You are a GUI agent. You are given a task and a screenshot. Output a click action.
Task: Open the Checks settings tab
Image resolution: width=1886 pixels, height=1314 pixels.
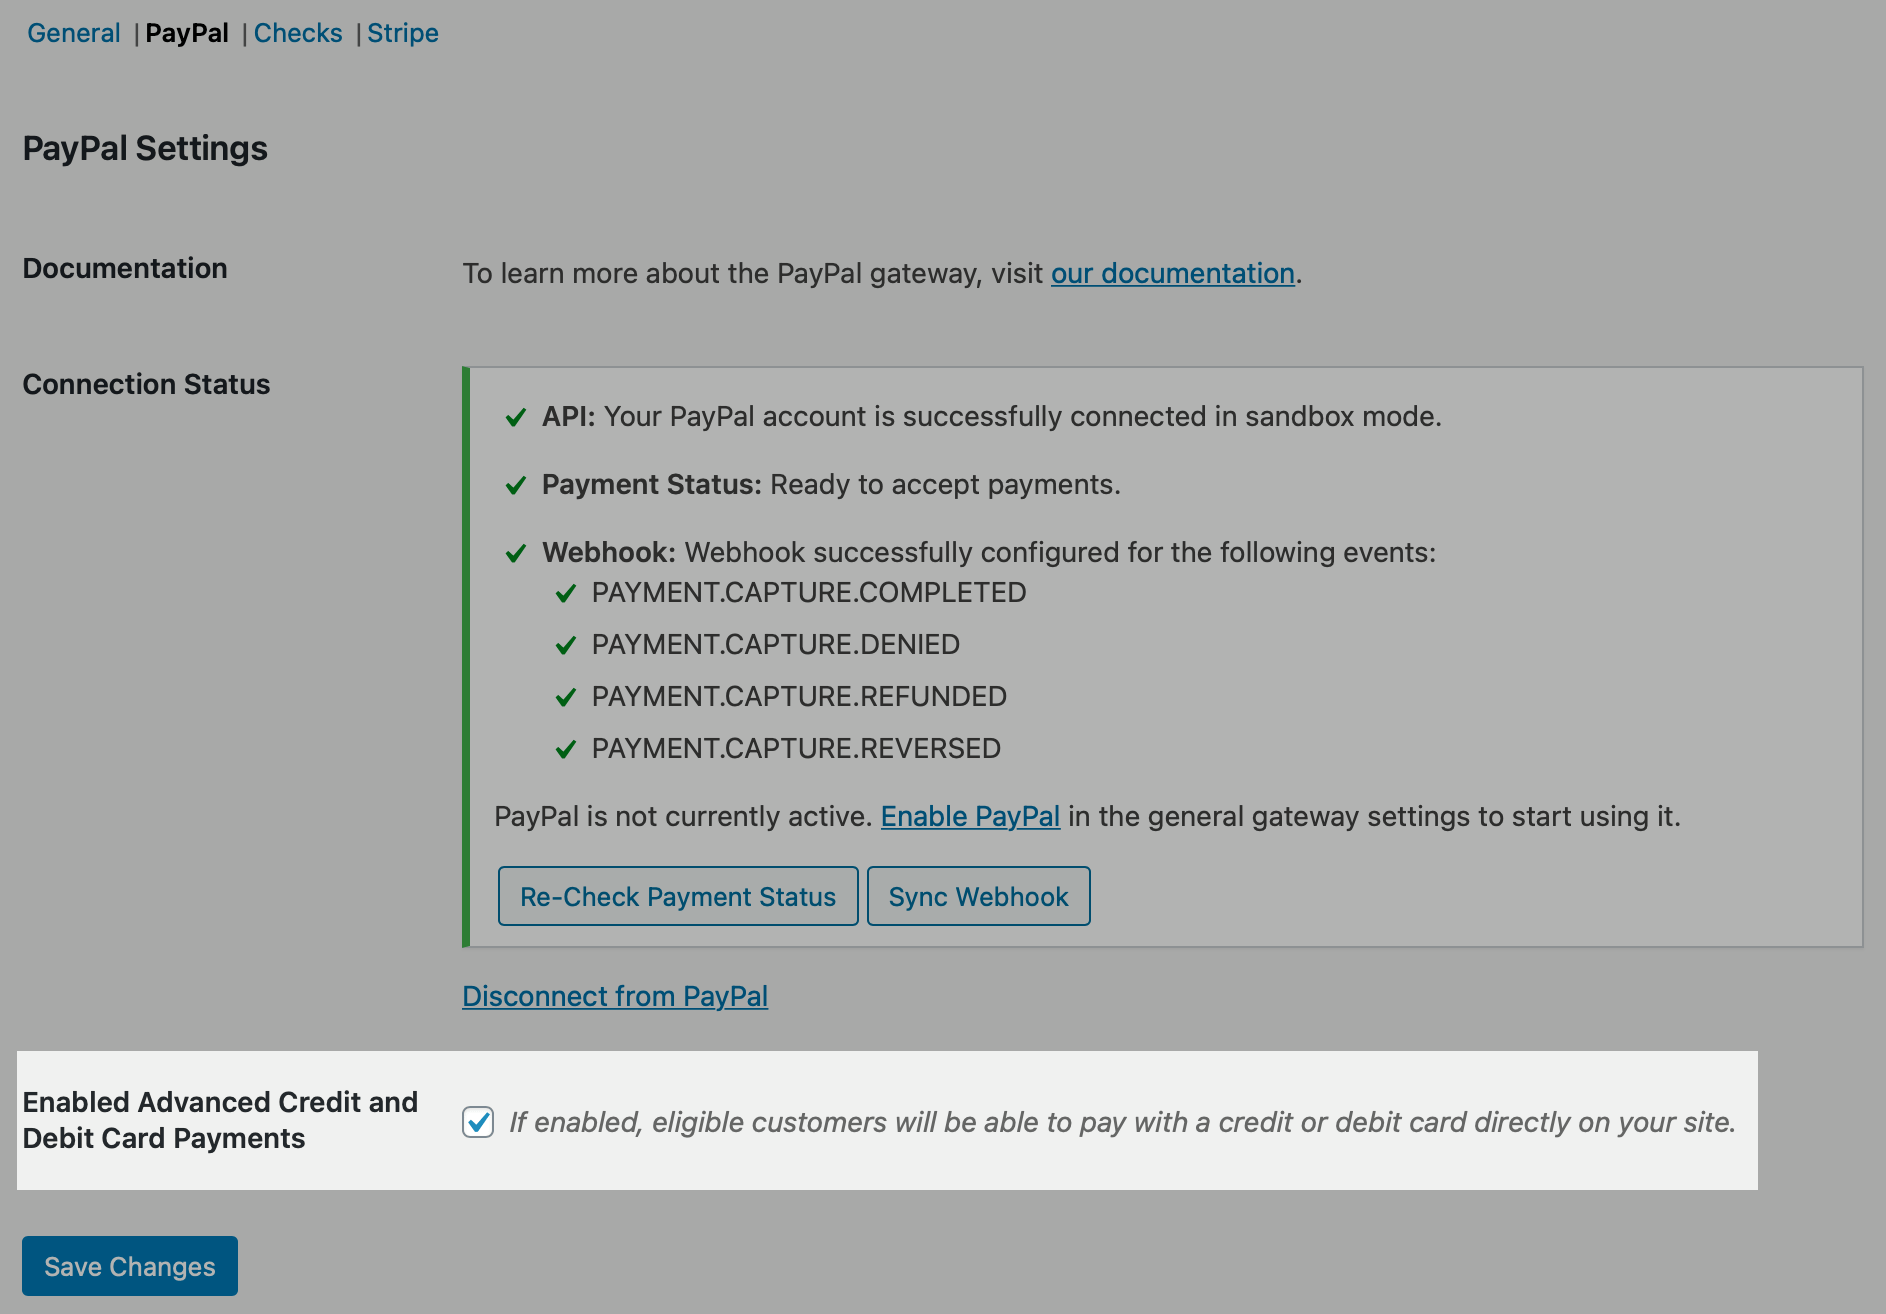tap(298, 32)
